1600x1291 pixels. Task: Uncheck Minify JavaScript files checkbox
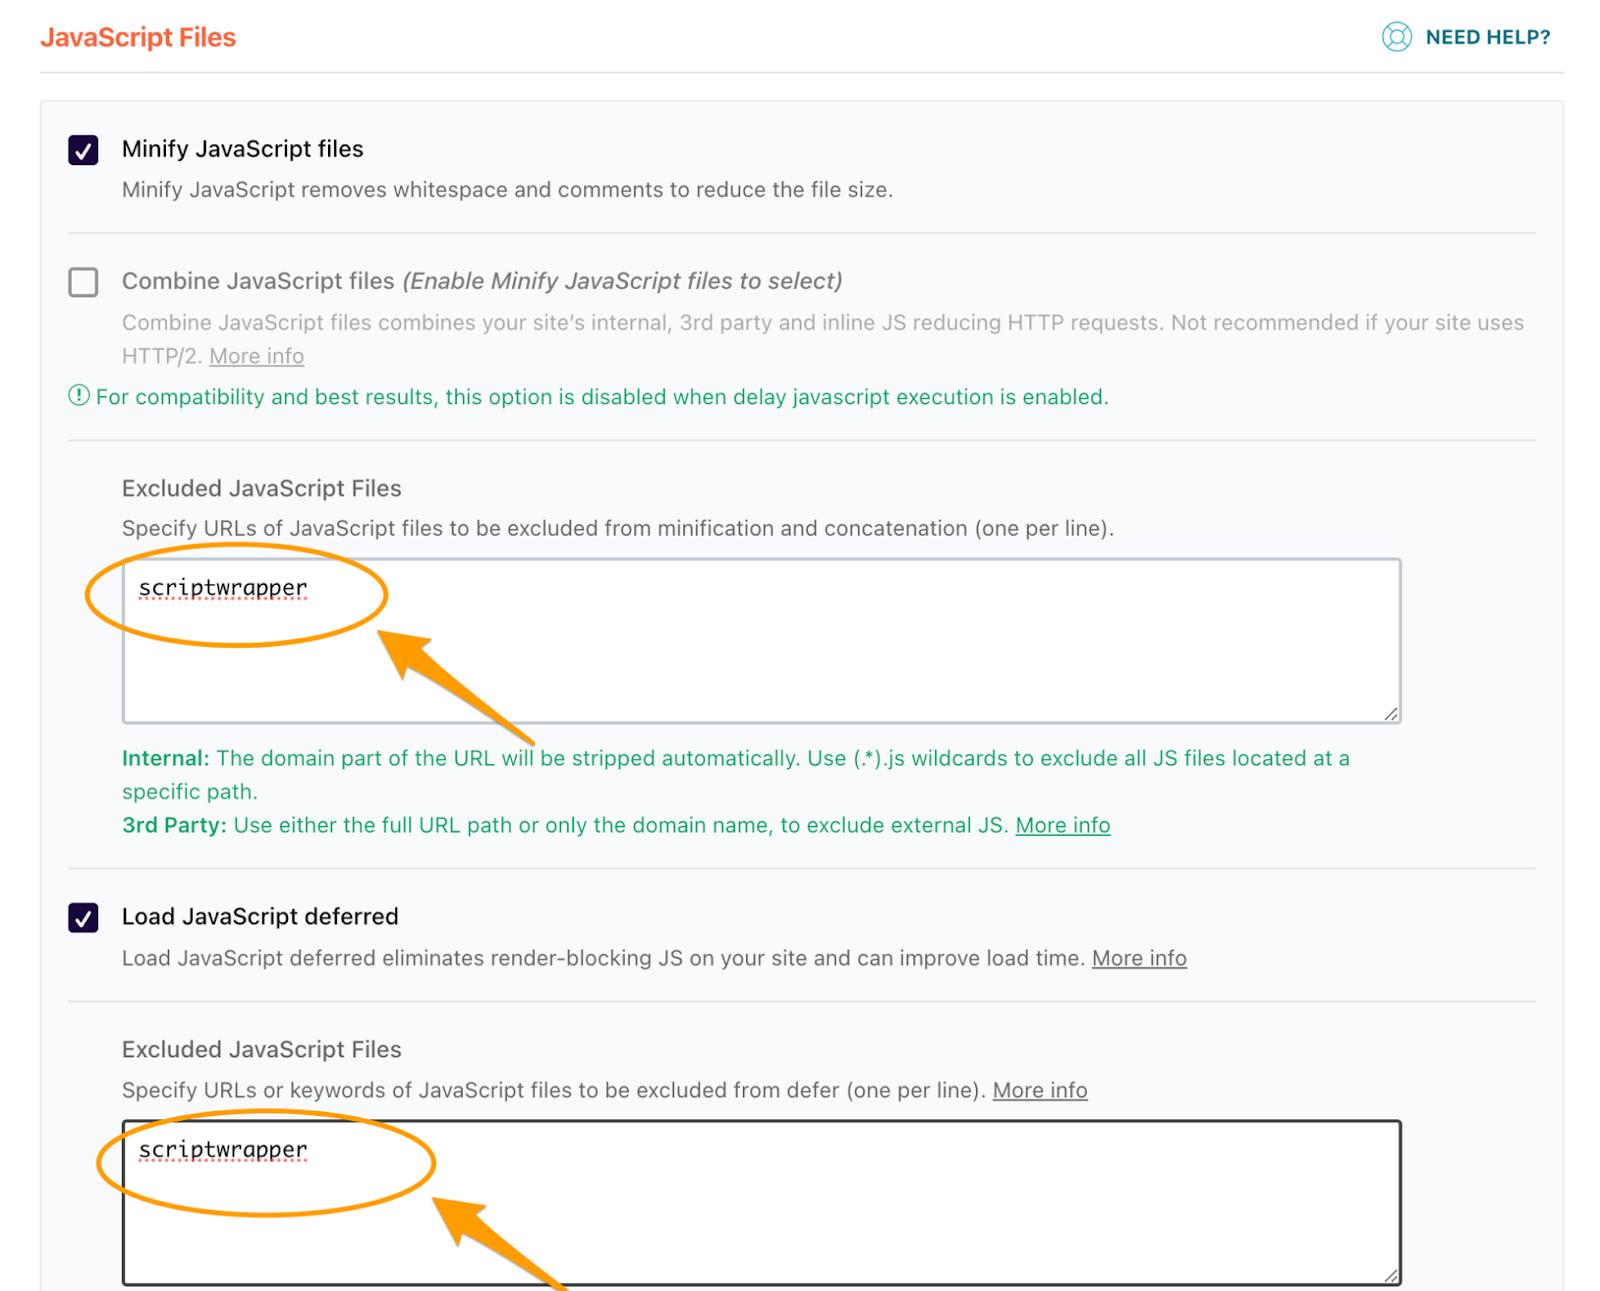click(x=83, y=150)
